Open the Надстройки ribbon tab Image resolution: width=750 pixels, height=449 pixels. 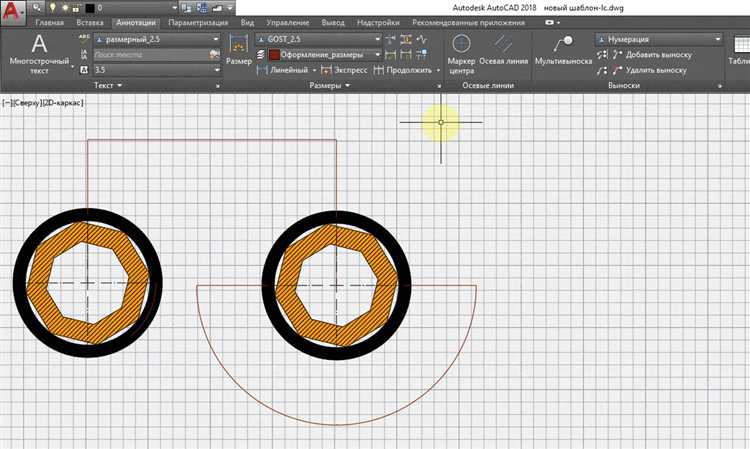[378, 22]
